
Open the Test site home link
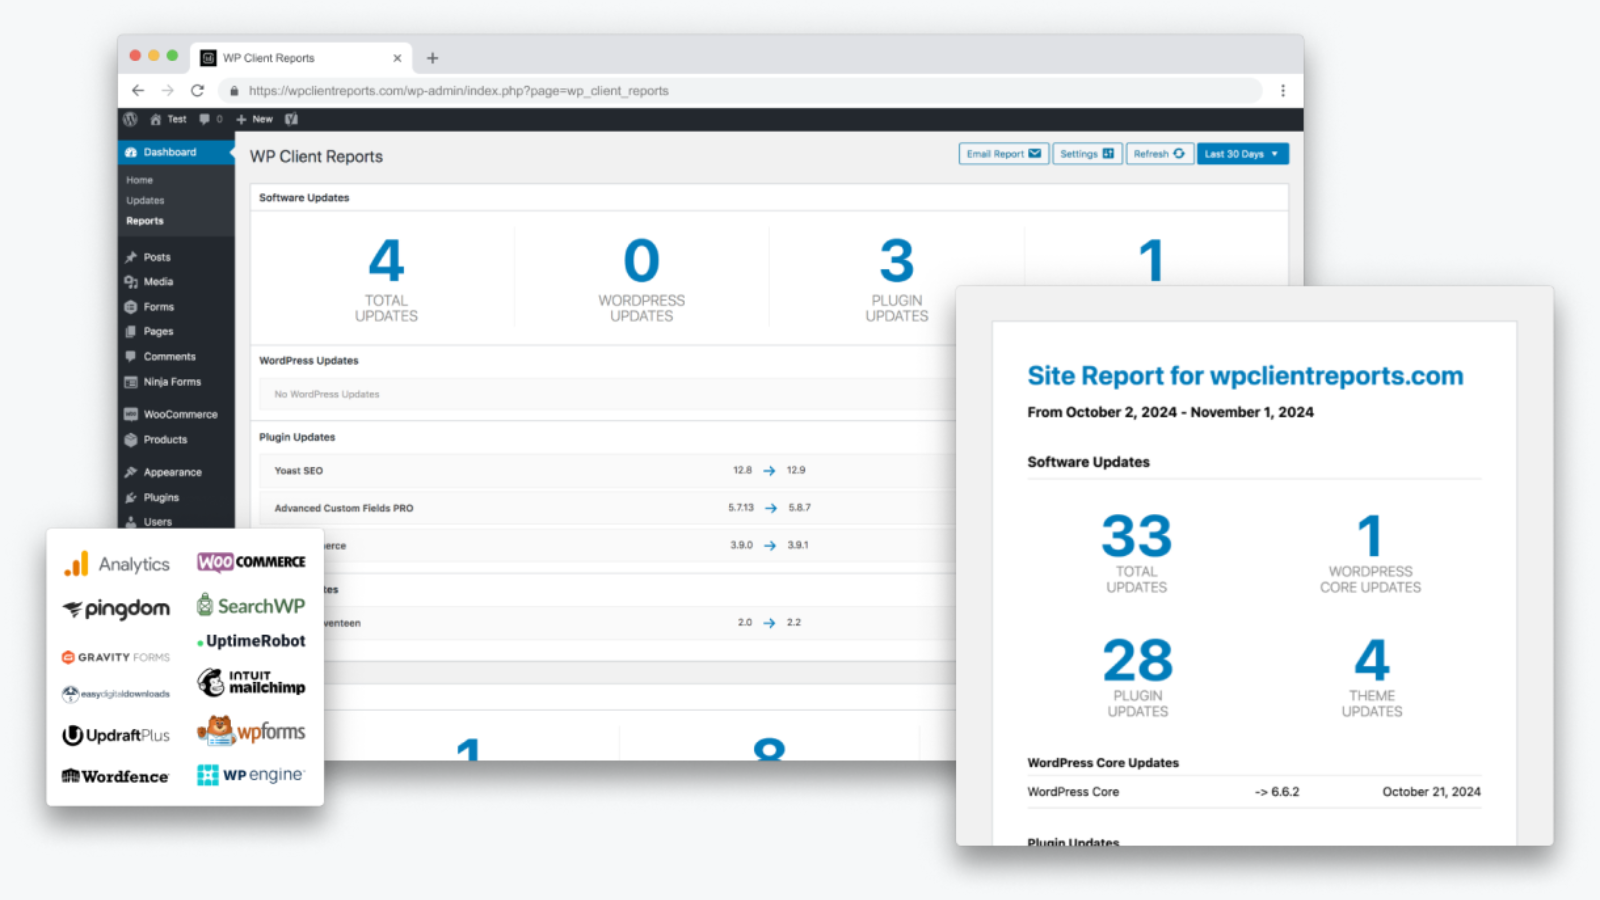pyautogui.click(x=168, y=119)
